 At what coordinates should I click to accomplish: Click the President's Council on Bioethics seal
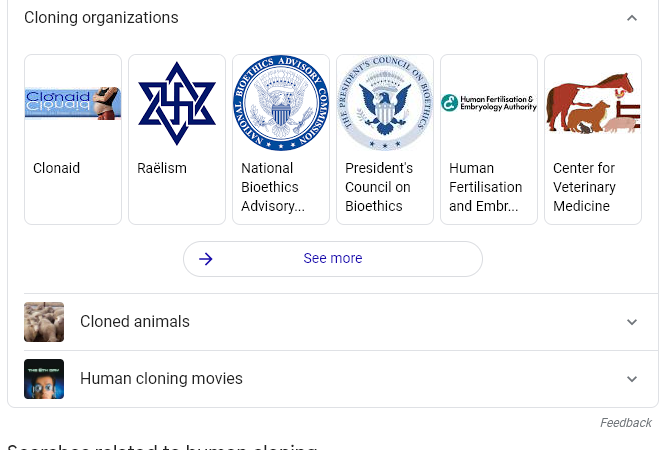coord(385,103)
